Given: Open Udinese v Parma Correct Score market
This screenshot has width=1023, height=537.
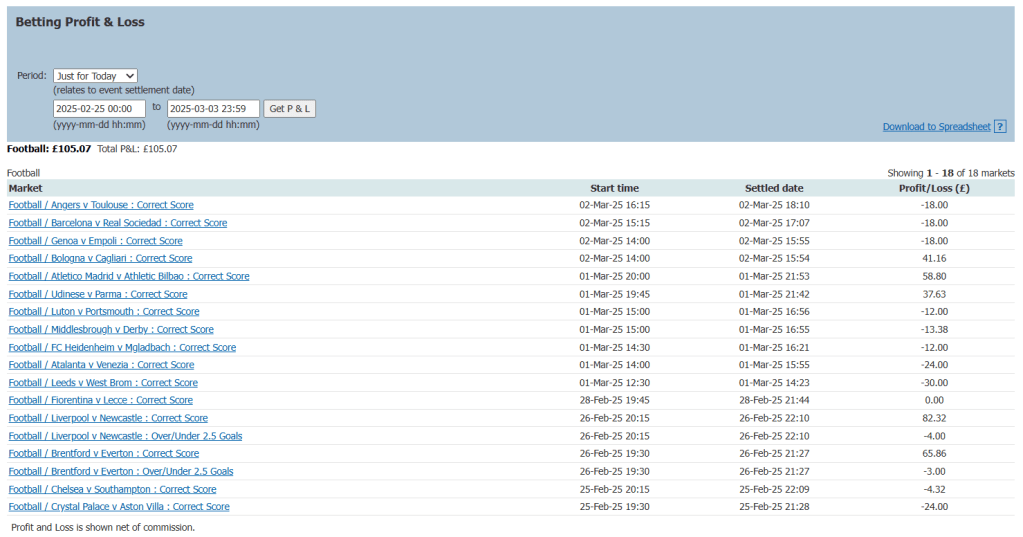Looking at the screenshot, I should 98,294.
